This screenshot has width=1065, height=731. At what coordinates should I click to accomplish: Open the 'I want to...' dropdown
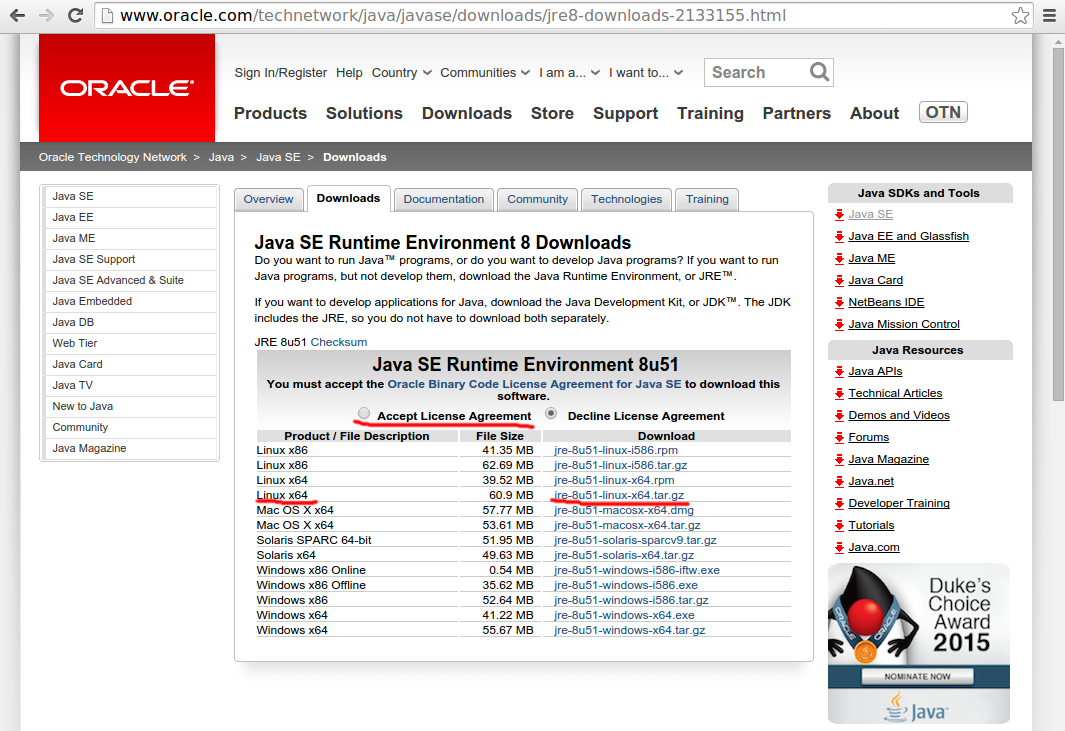pyautogui.click(x=646, y=73)
